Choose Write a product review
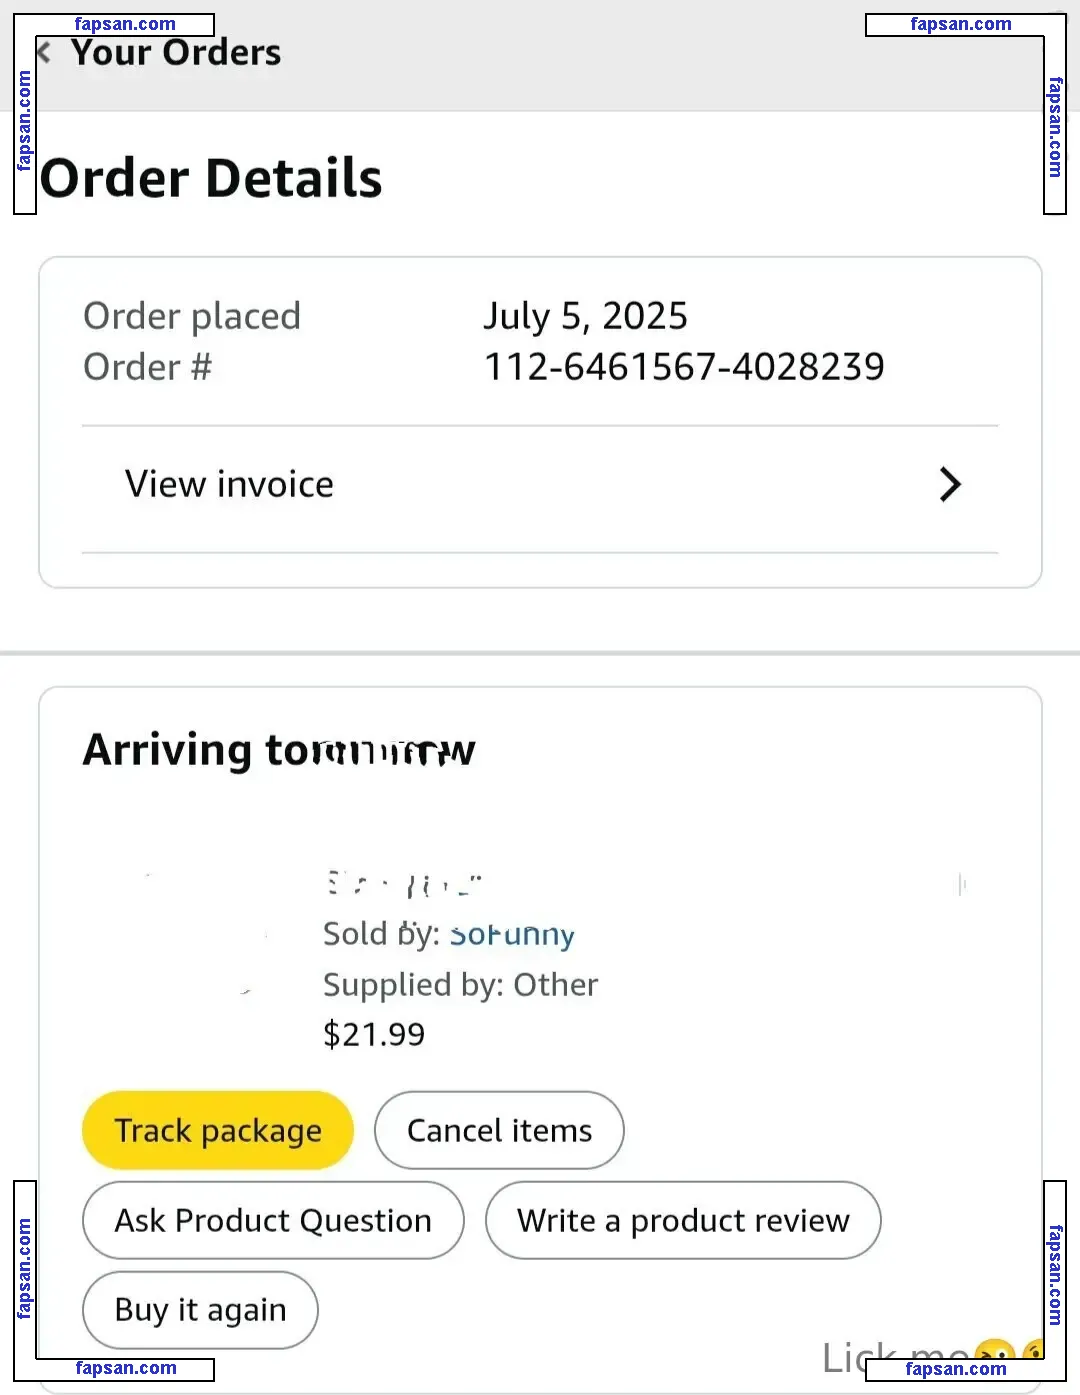Viewport: 1080px width, 1395px height. click(683, 1220)
